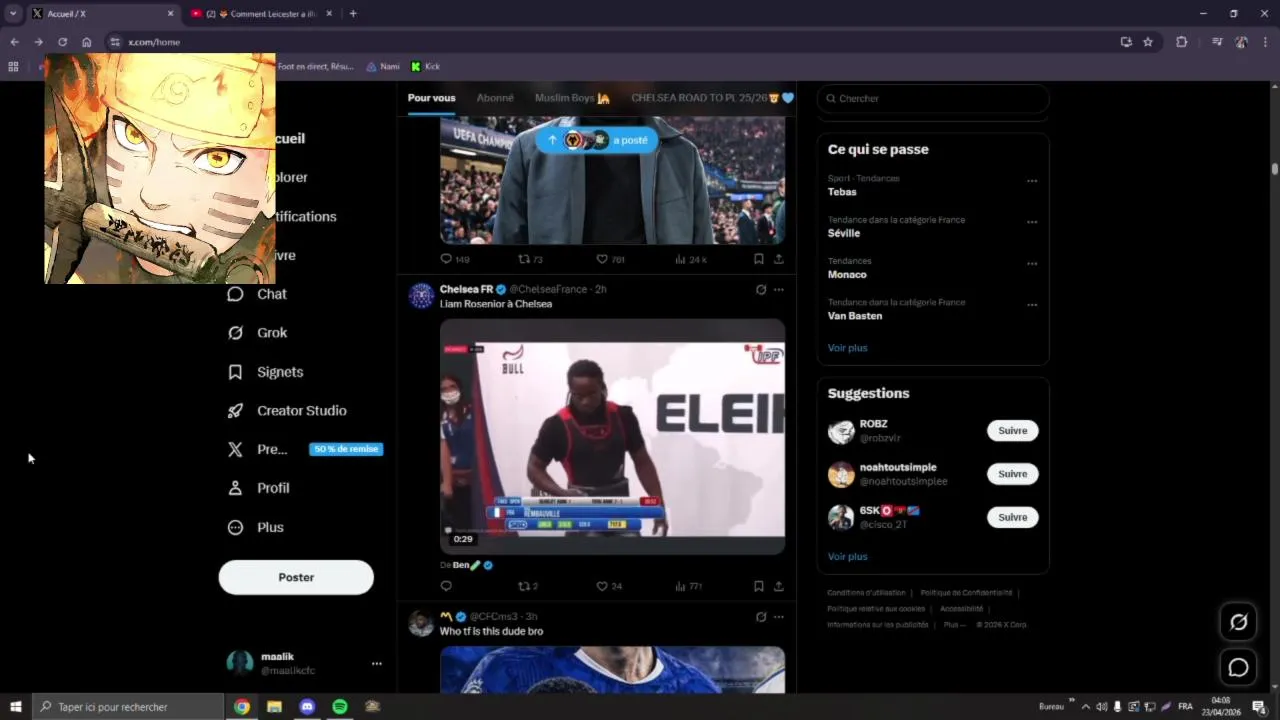Switch to the 'Comment Leicester' browser tab
Image resolution: width=1280 pixels, height=720 pixels.
point(260,14)
